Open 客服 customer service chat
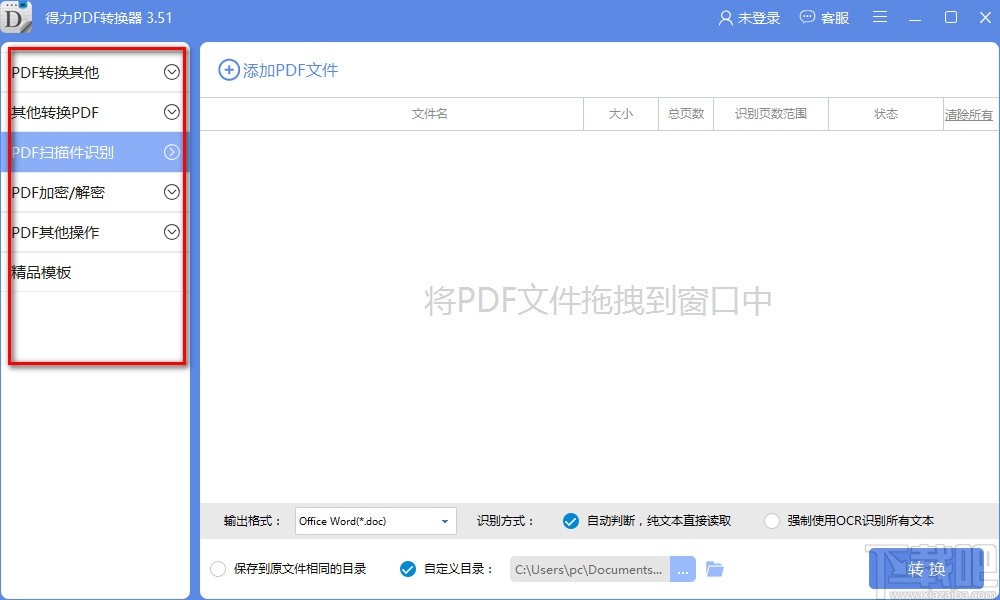Image resolution: width=1000 pixels, height=600 pixels. [x=824, y=18]
